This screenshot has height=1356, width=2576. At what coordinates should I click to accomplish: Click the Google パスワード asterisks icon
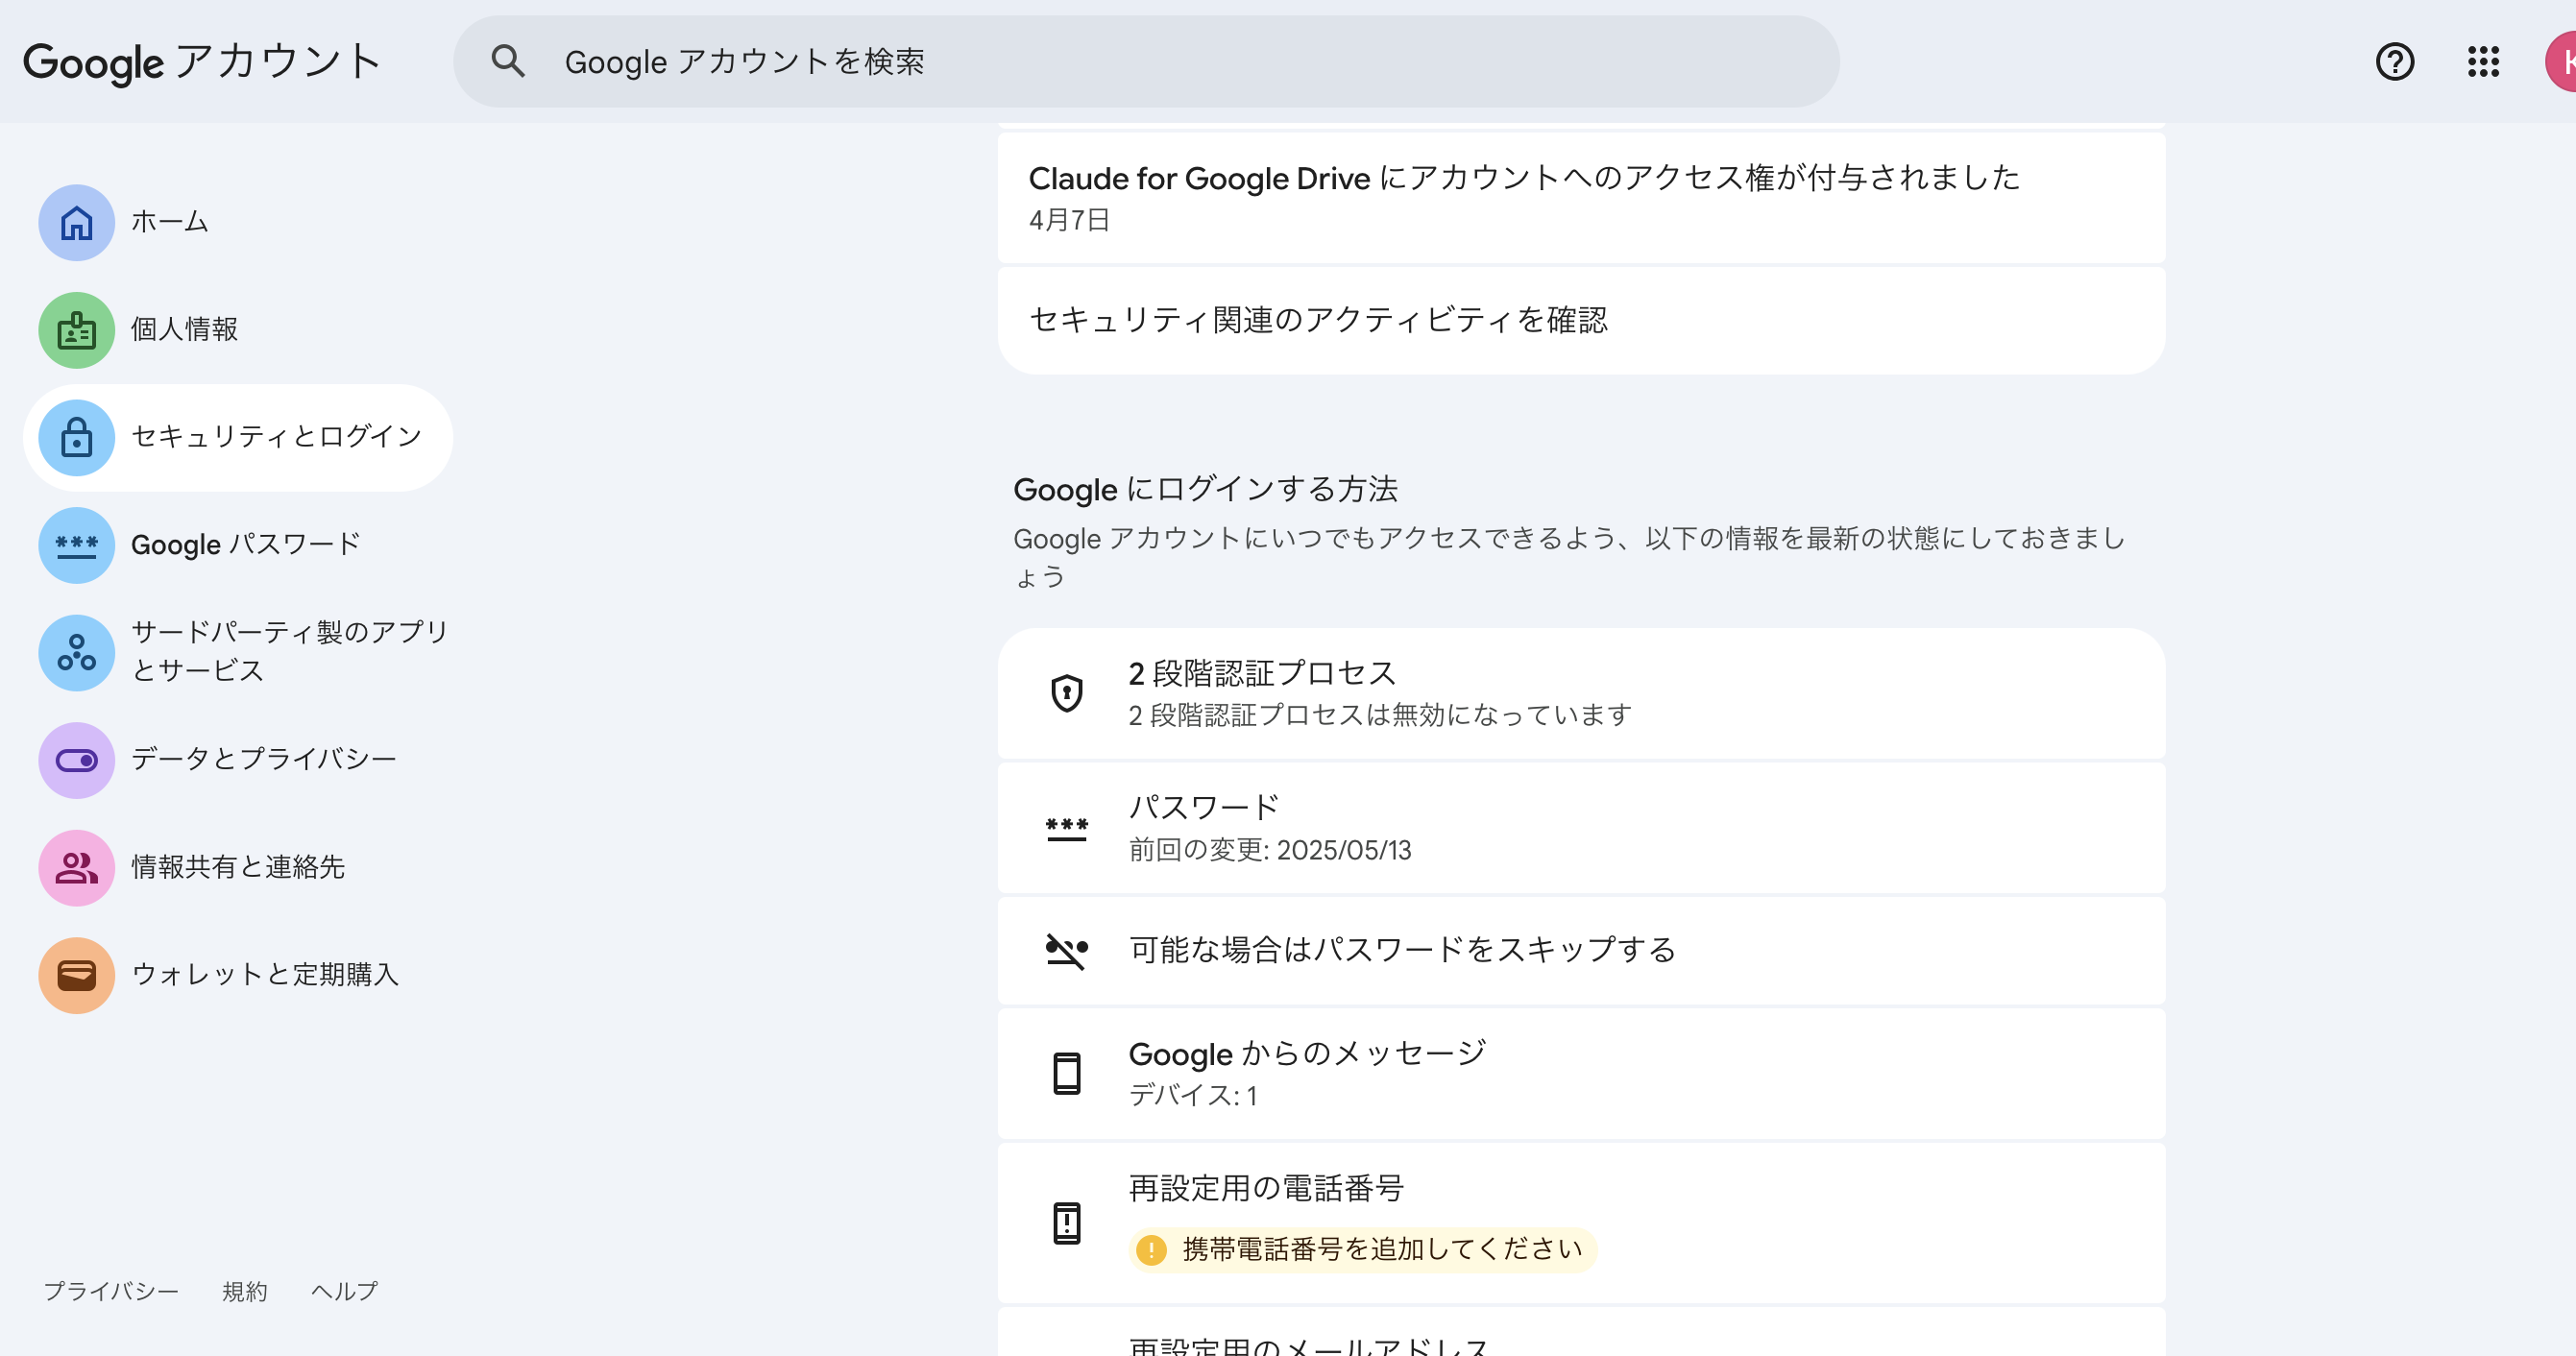(x=76, y=545)
